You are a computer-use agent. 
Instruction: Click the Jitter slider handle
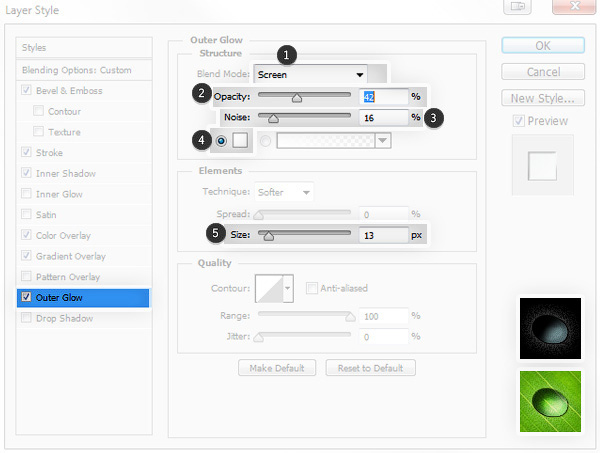click(259, 337)
